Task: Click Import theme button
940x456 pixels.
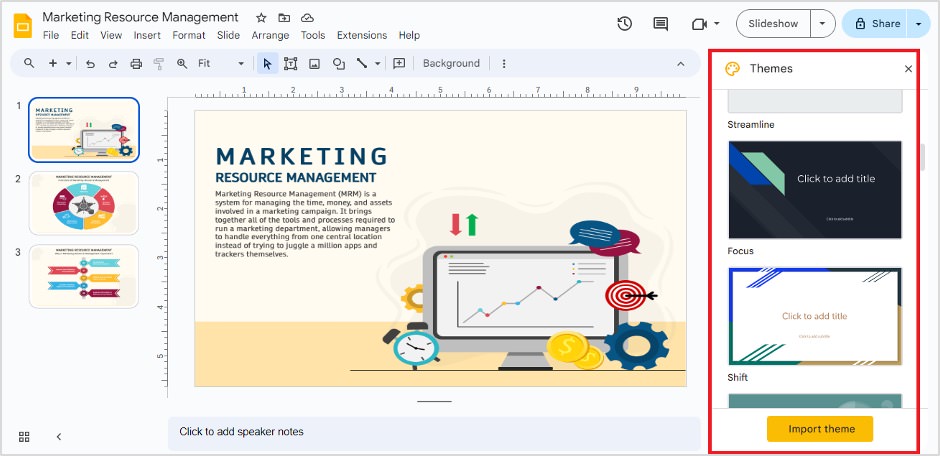Action: [820, 429]
